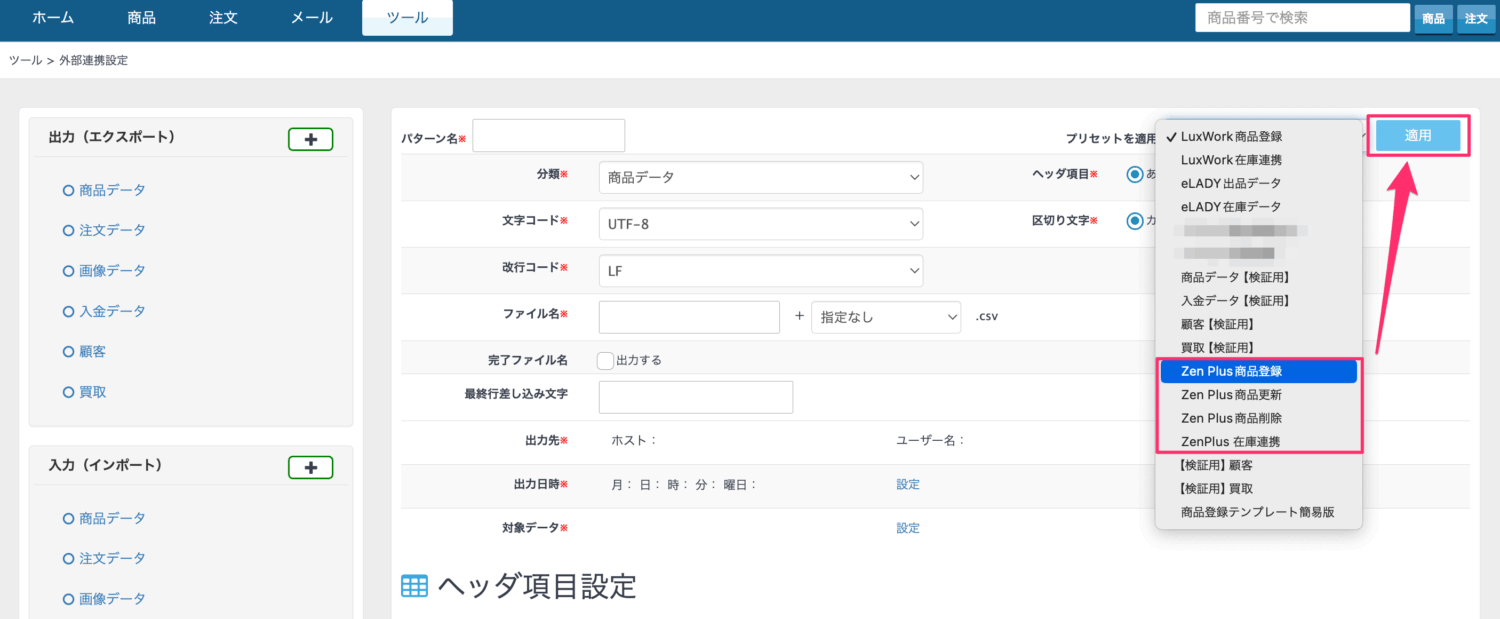Viewport: 1500px width, 619px height.
Task: Open the 設定 link for 対象データ
Action: (908, 528)
